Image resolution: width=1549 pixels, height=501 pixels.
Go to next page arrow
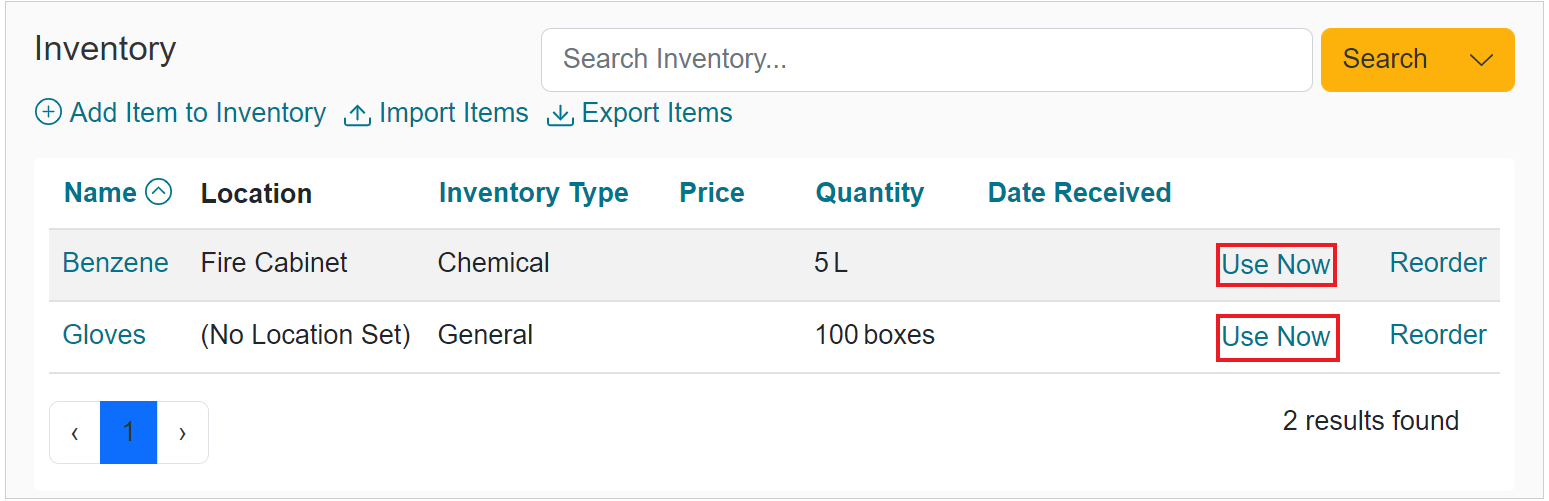pos(182,433)
